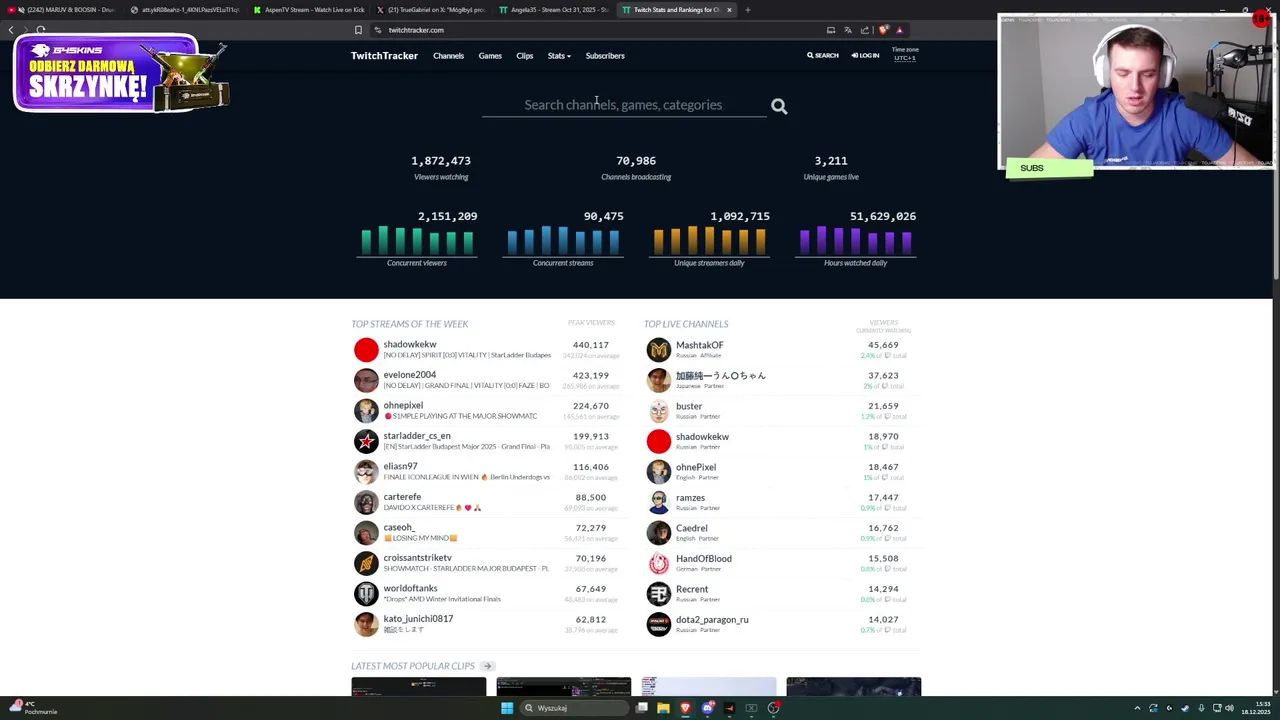Click Recrent's avatar icon
The width and height of the screenshot is (1280, 720).
click(658, 594)
